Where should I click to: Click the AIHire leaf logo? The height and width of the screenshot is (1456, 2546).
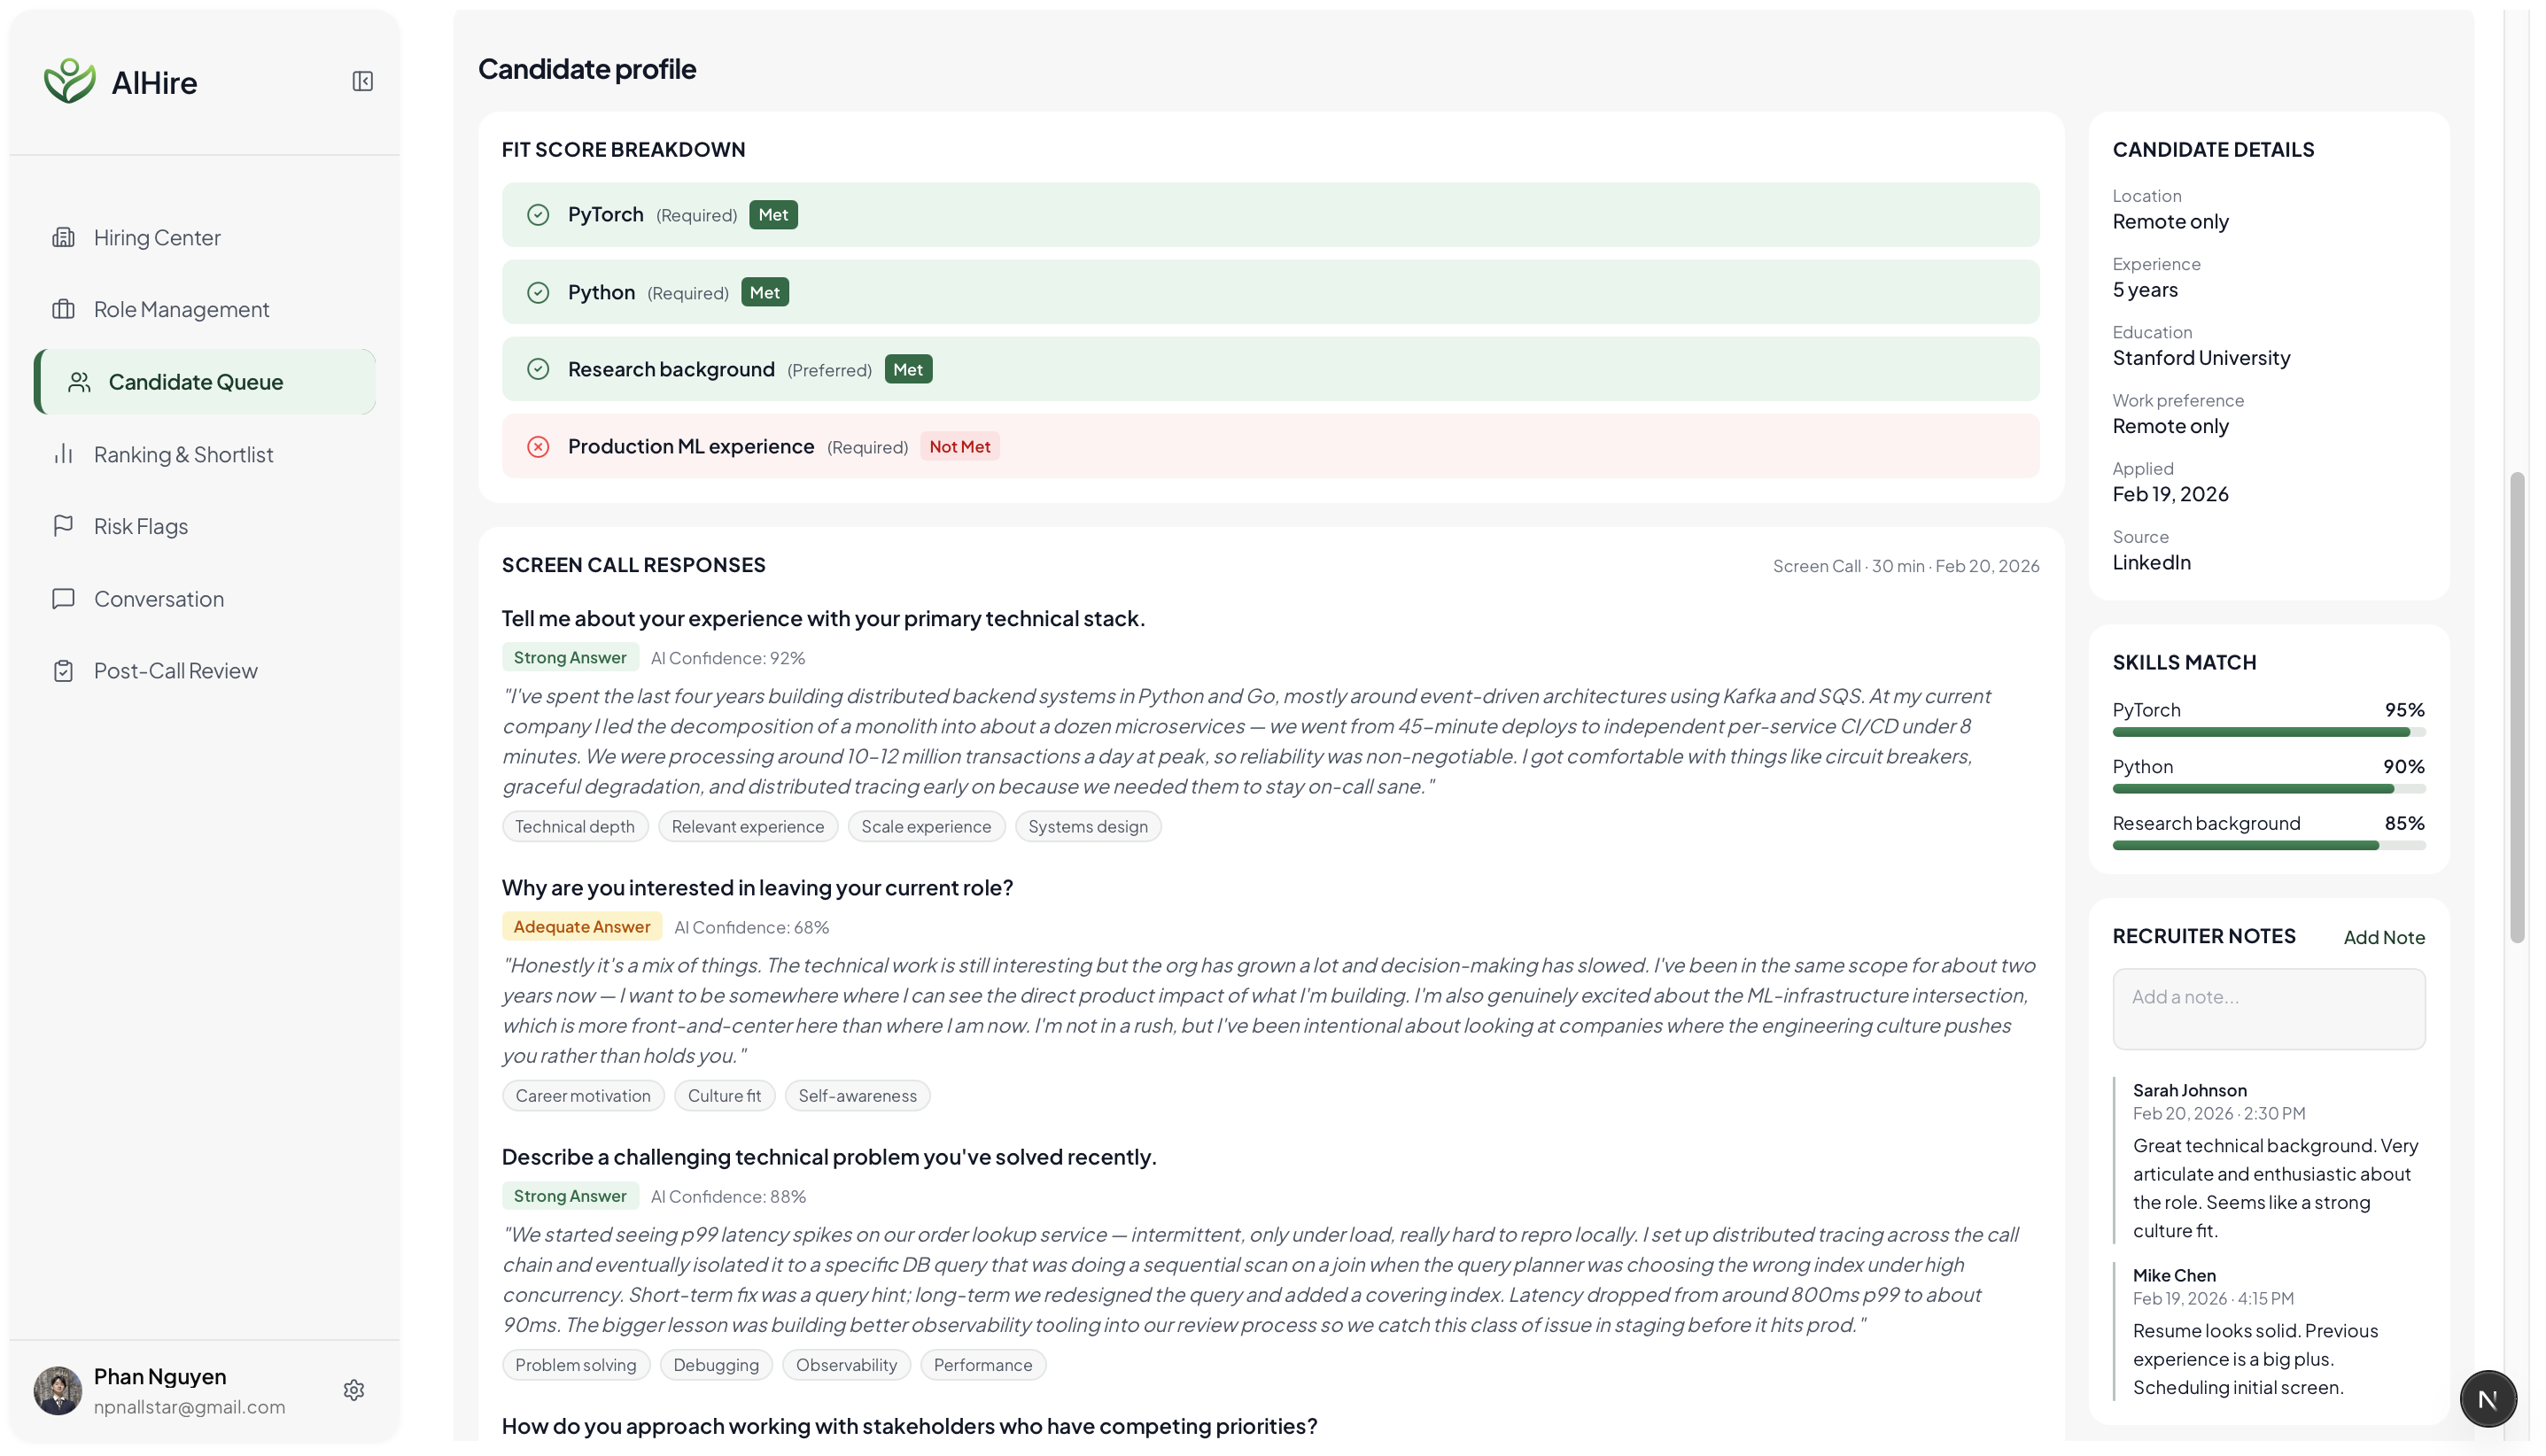[69, 81]
